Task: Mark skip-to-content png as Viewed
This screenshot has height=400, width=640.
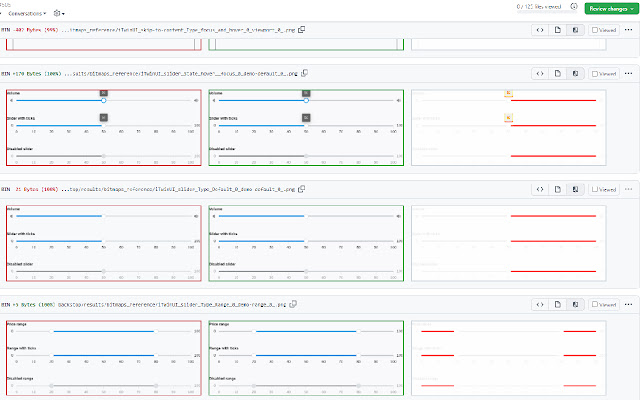Action: point(604,30)
